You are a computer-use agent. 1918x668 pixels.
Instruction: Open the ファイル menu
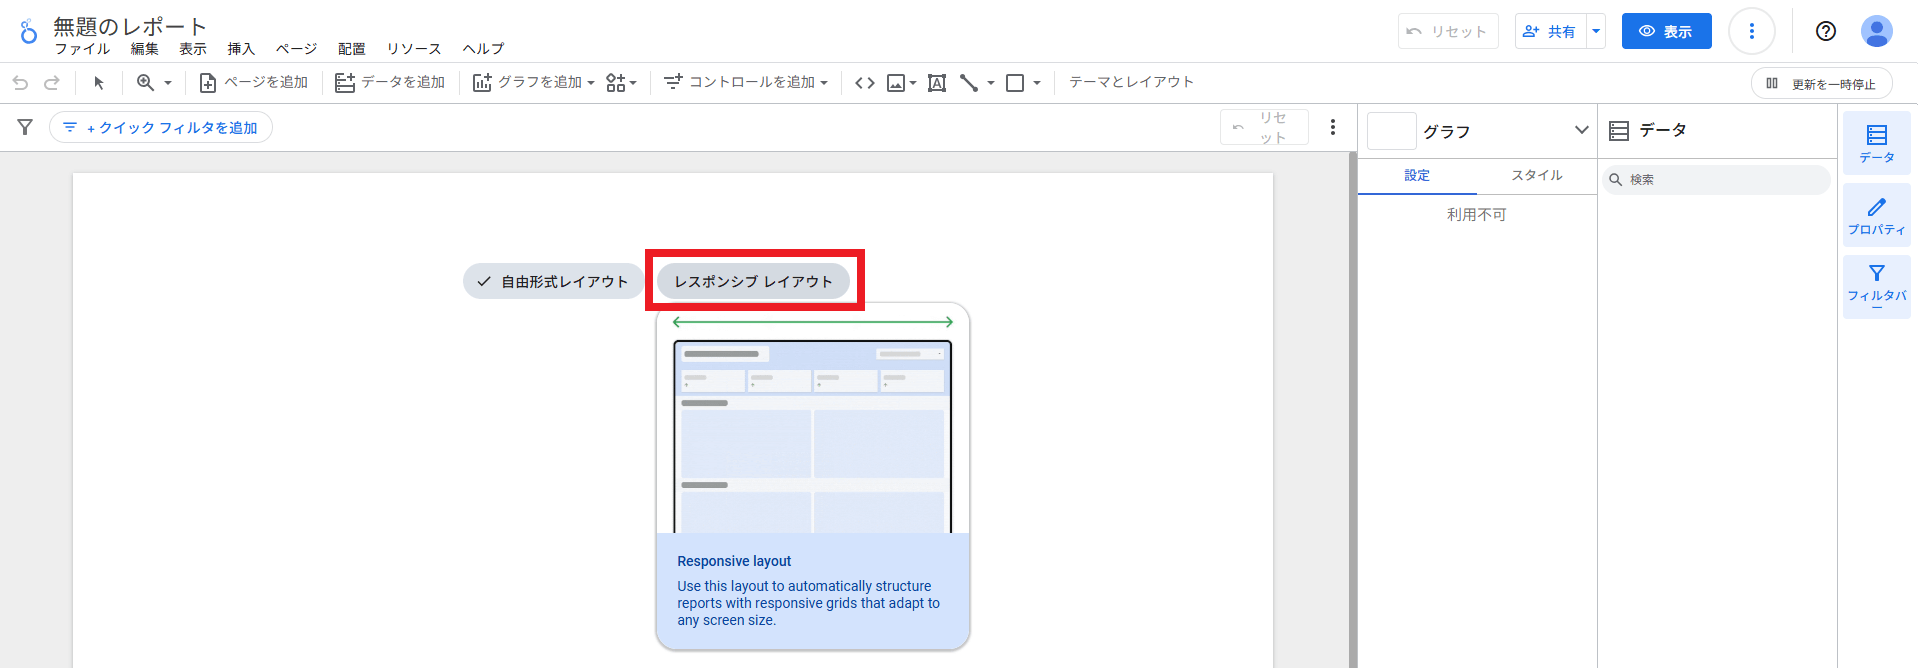[x=82, y=49]
